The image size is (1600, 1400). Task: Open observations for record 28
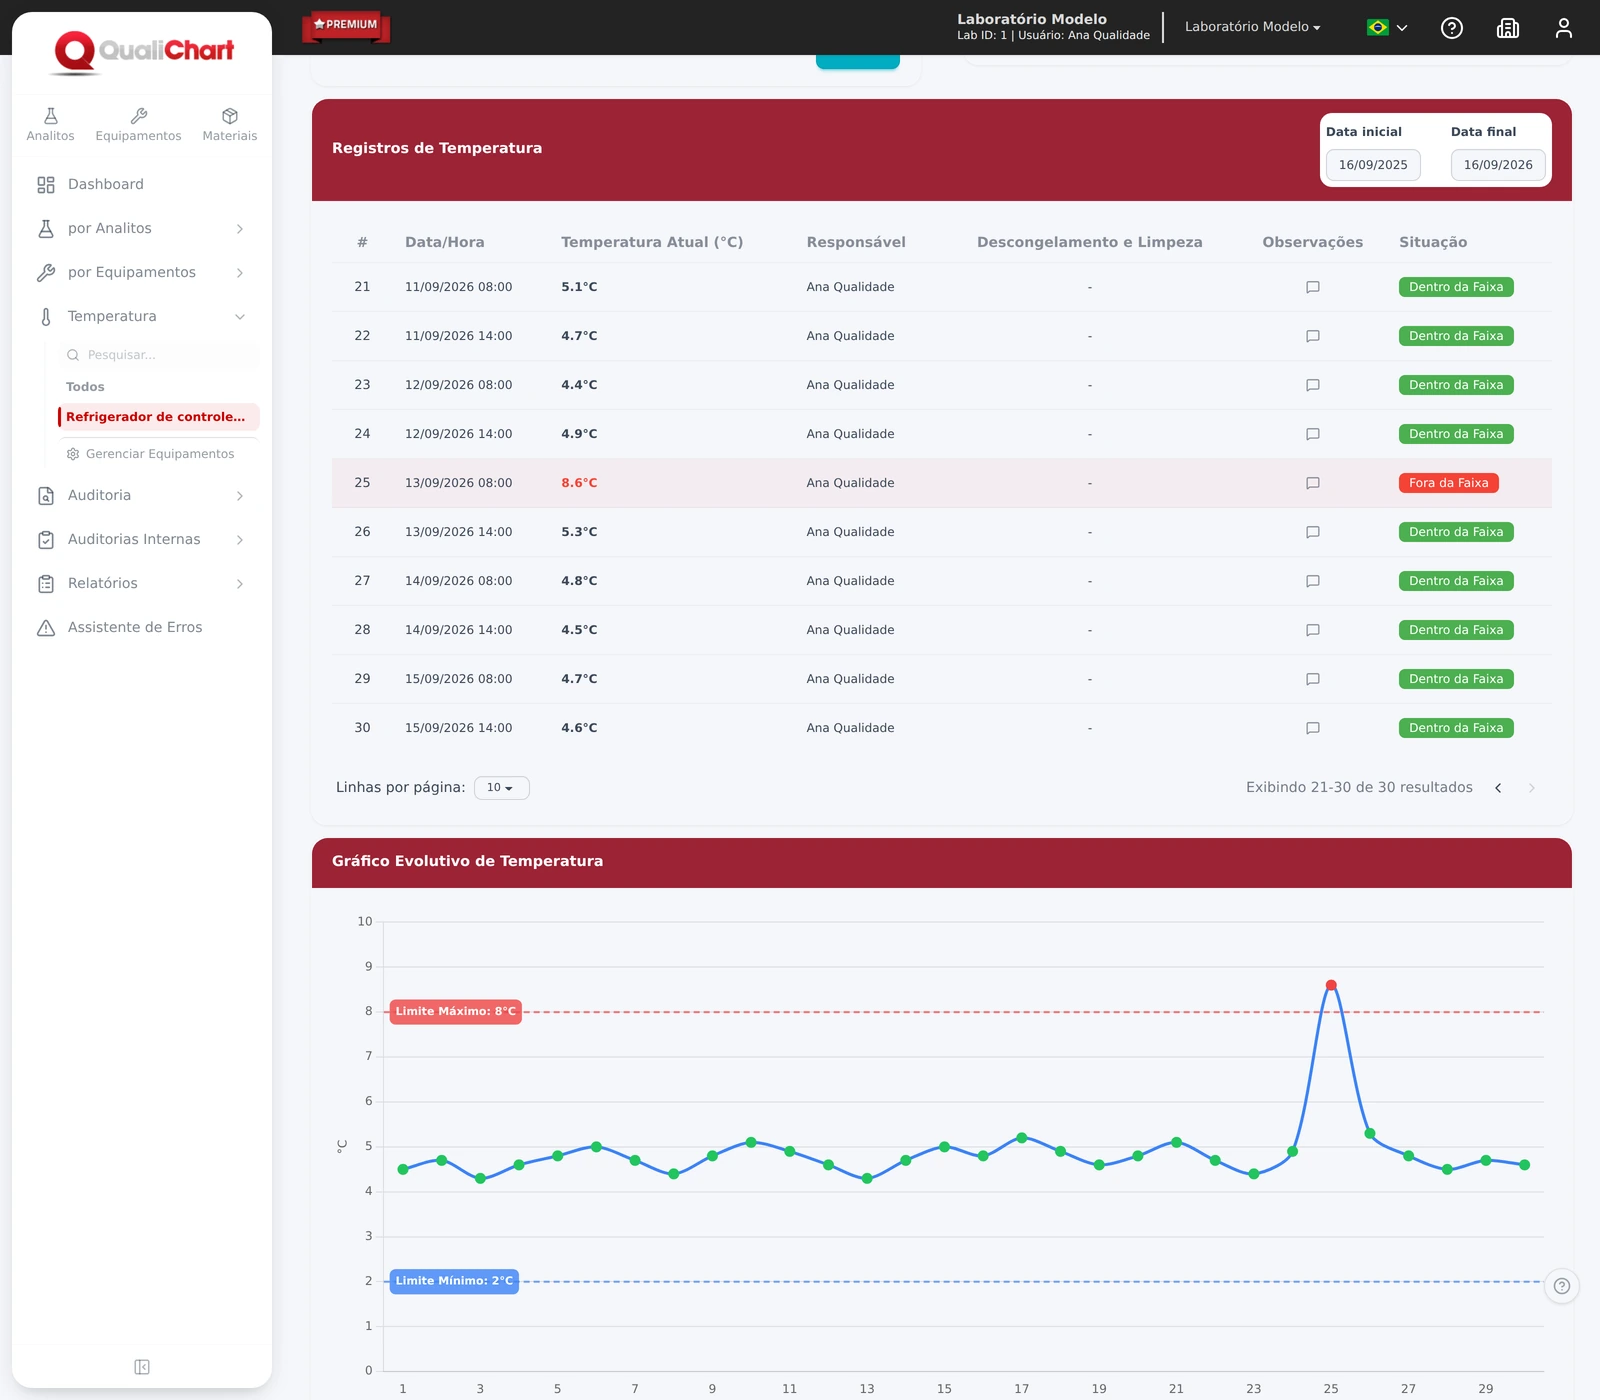[1313, 630]
